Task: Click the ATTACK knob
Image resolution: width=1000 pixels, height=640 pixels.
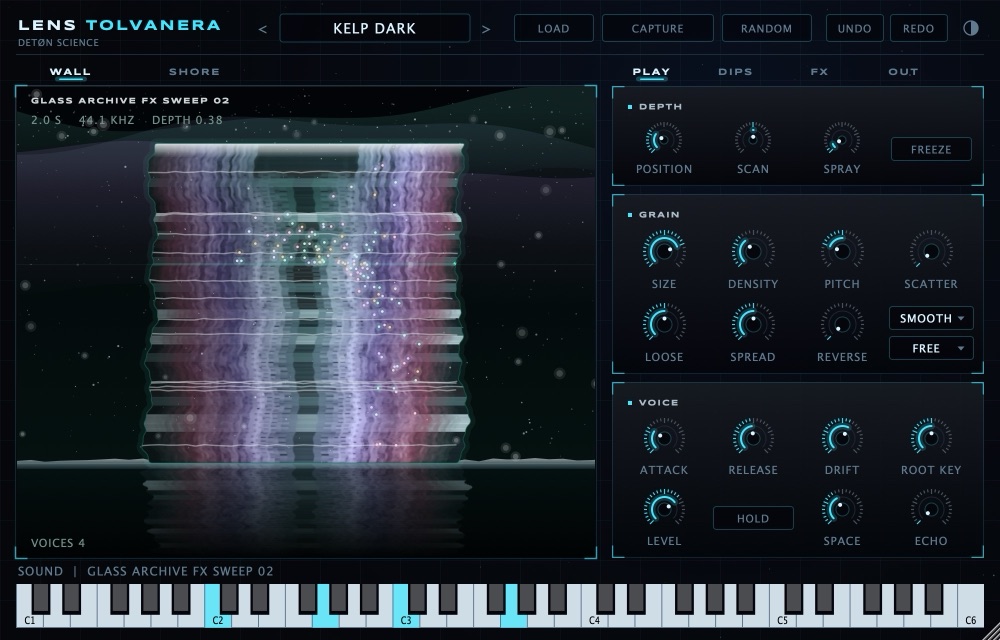Action: click(664, 437)
